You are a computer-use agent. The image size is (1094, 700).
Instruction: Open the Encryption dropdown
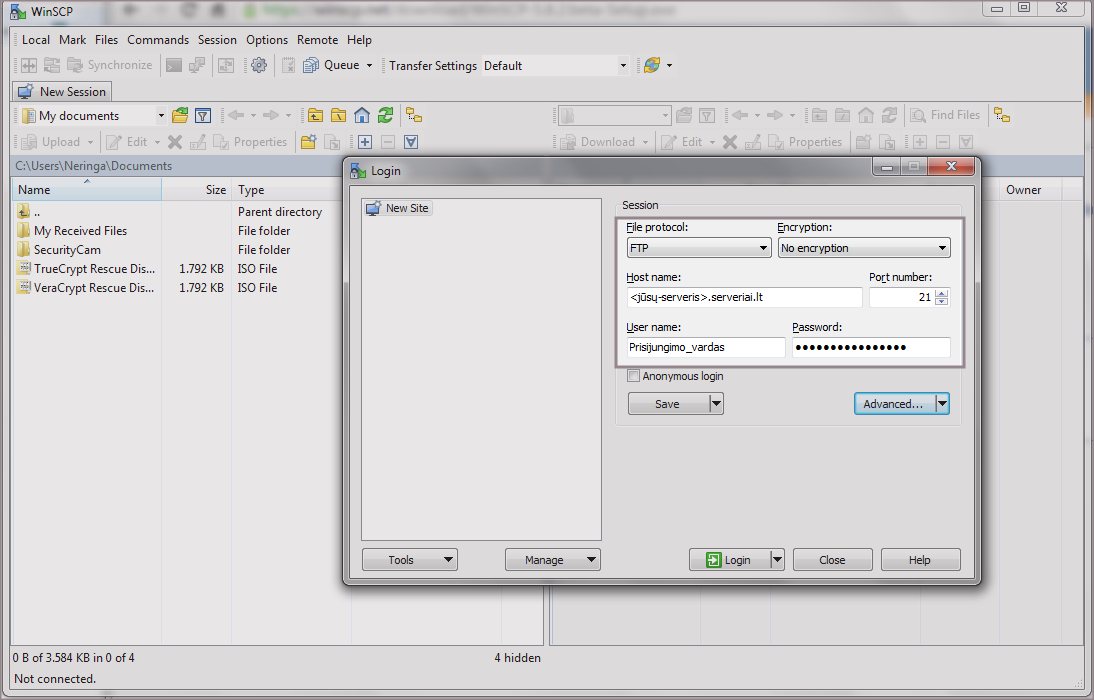point(864,248)
